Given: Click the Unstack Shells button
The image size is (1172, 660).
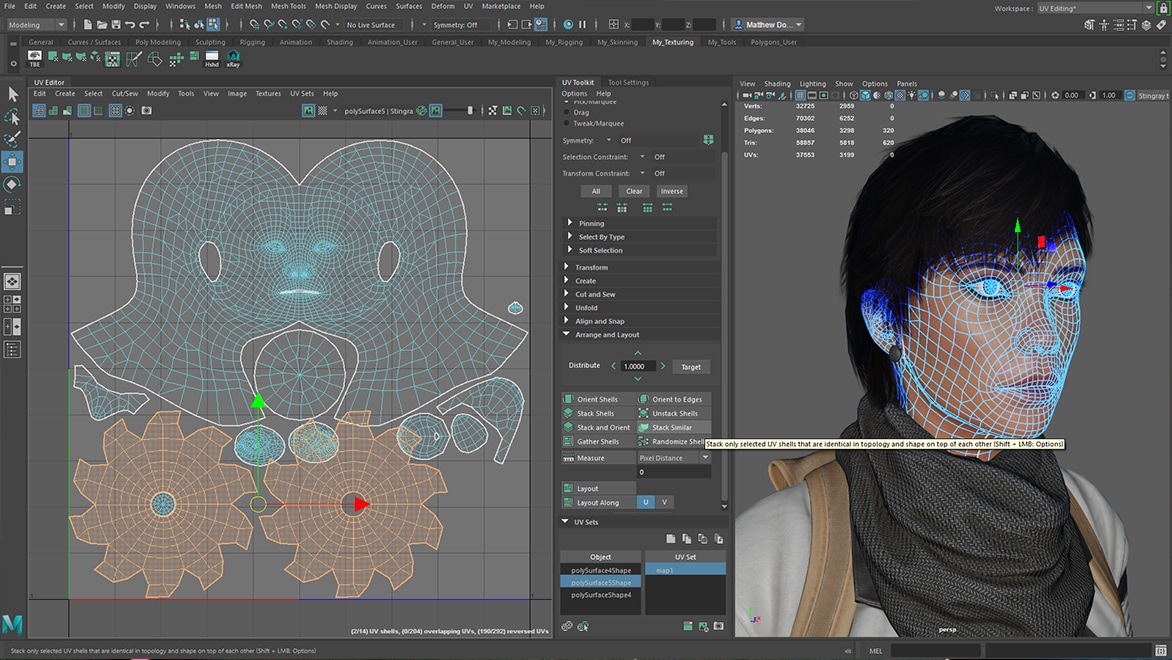Looking at the screenshot, I should click(x=675, y=414).
